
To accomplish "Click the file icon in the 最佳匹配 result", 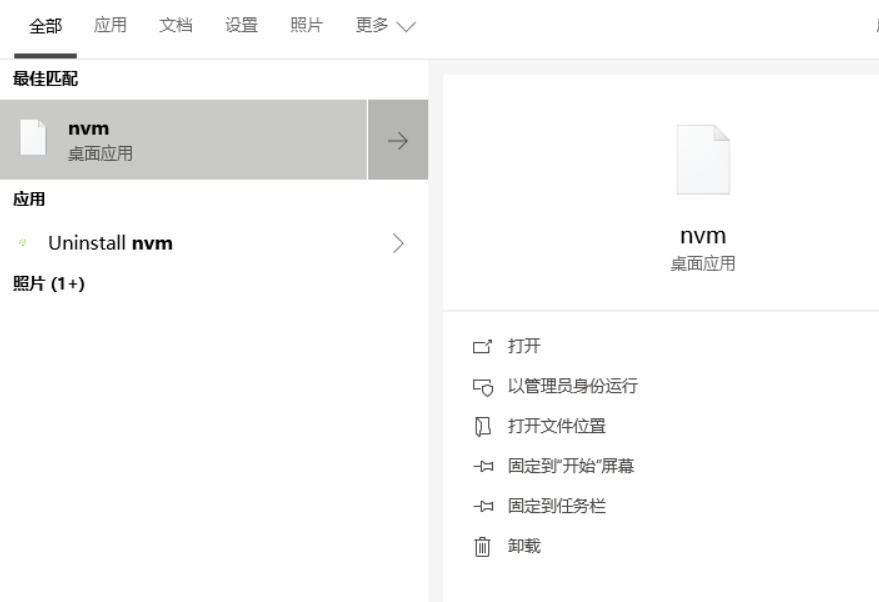I will [33, 139].
